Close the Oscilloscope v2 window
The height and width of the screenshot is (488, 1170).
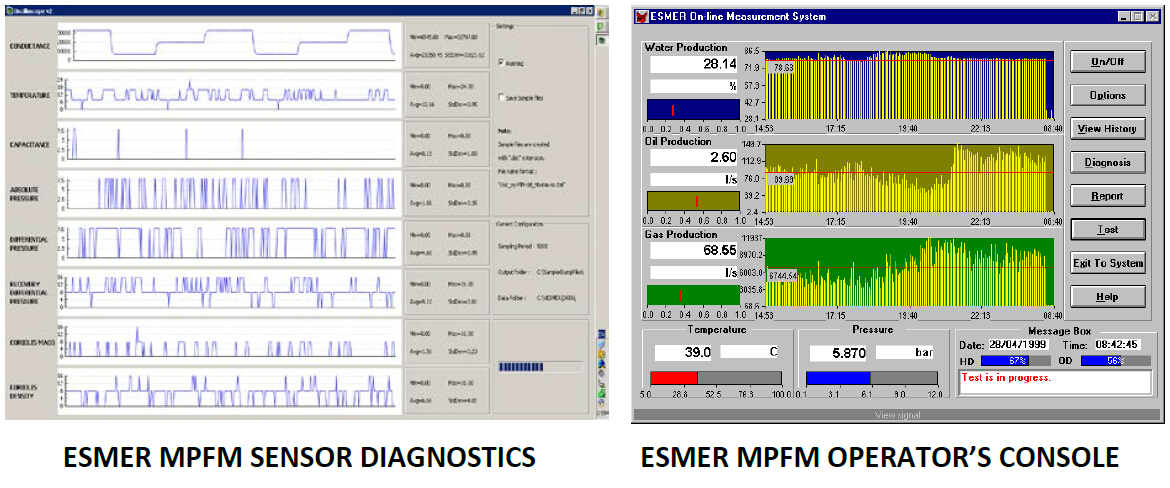[x=588, y=11]
